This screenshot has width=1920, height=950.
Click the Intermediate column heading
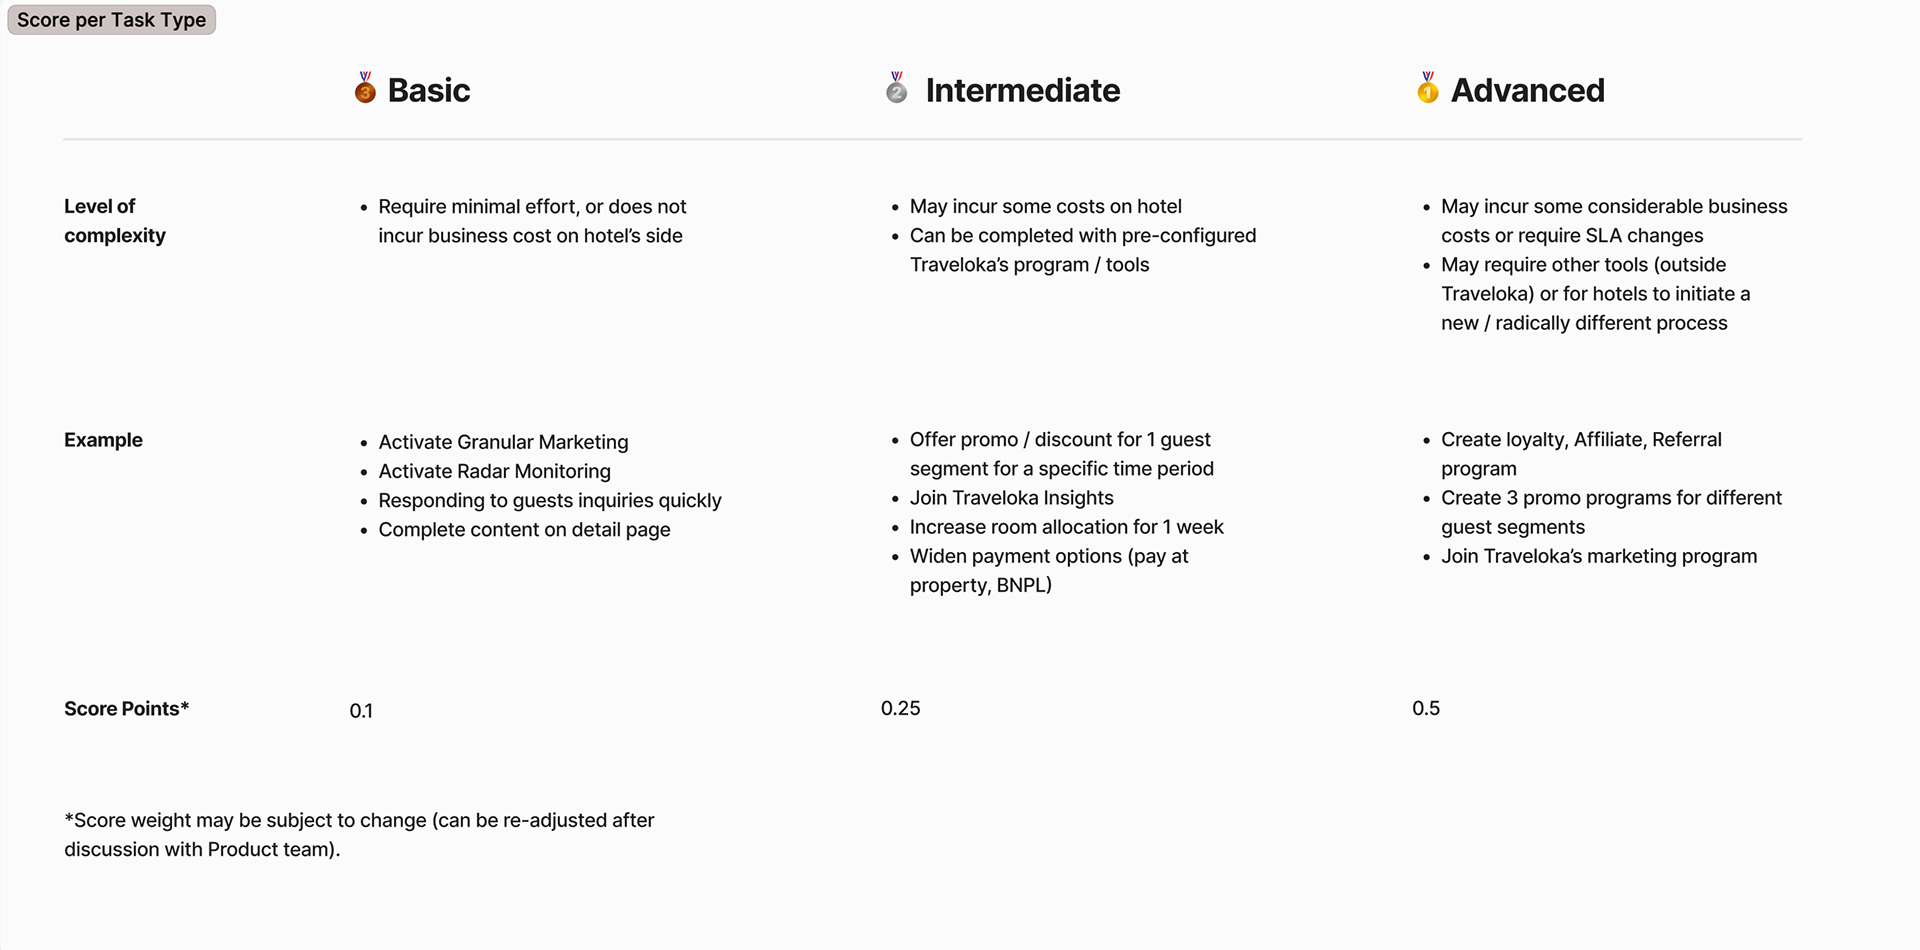click(1022, 90)
